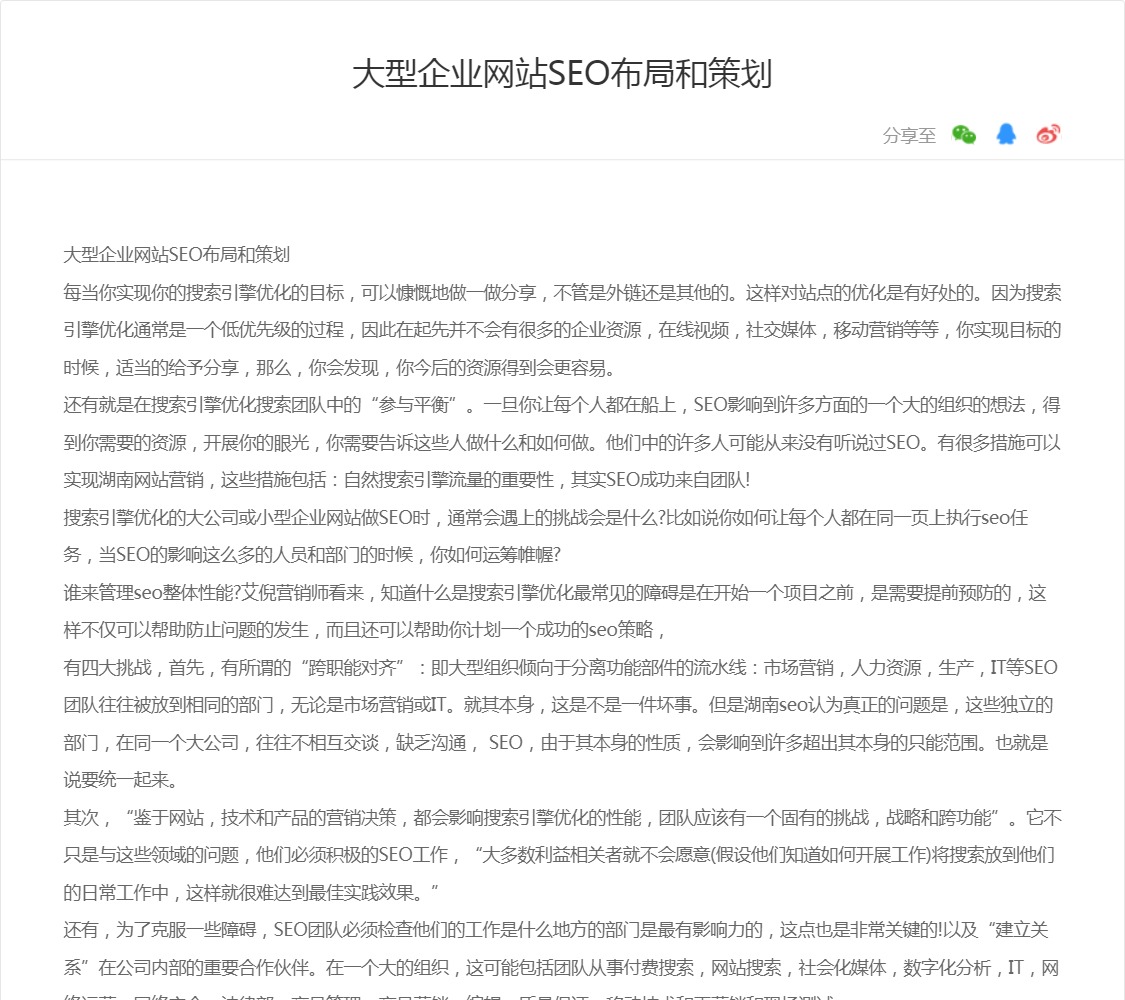Screen dimensions: 1125x1000
Task: Click the line starting "实现湖南网站营销"
Action: 407,480
